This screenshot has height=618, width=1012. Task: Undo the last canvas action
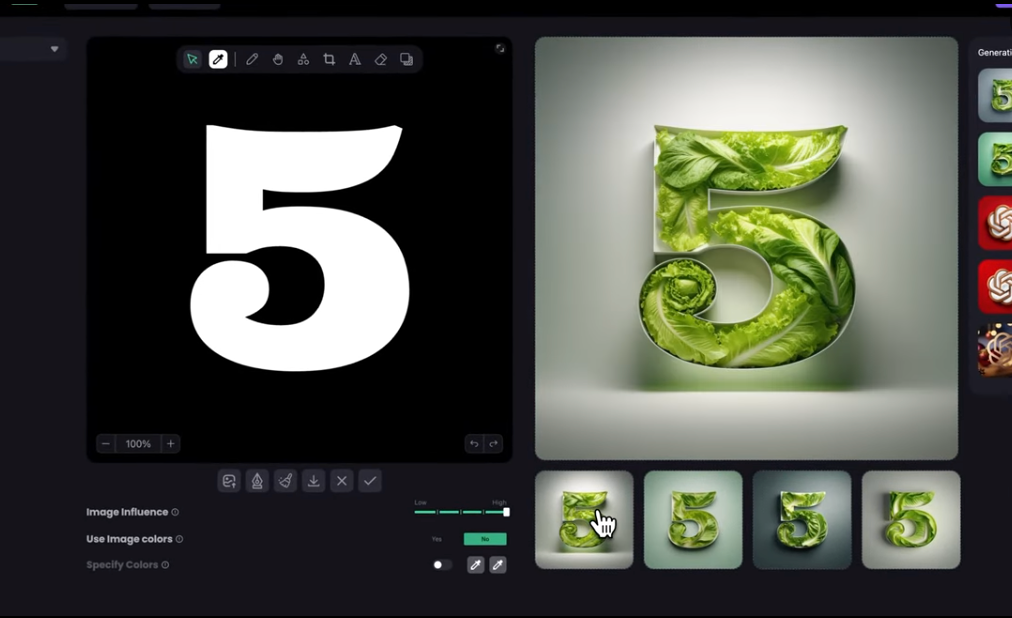[474, 444]
